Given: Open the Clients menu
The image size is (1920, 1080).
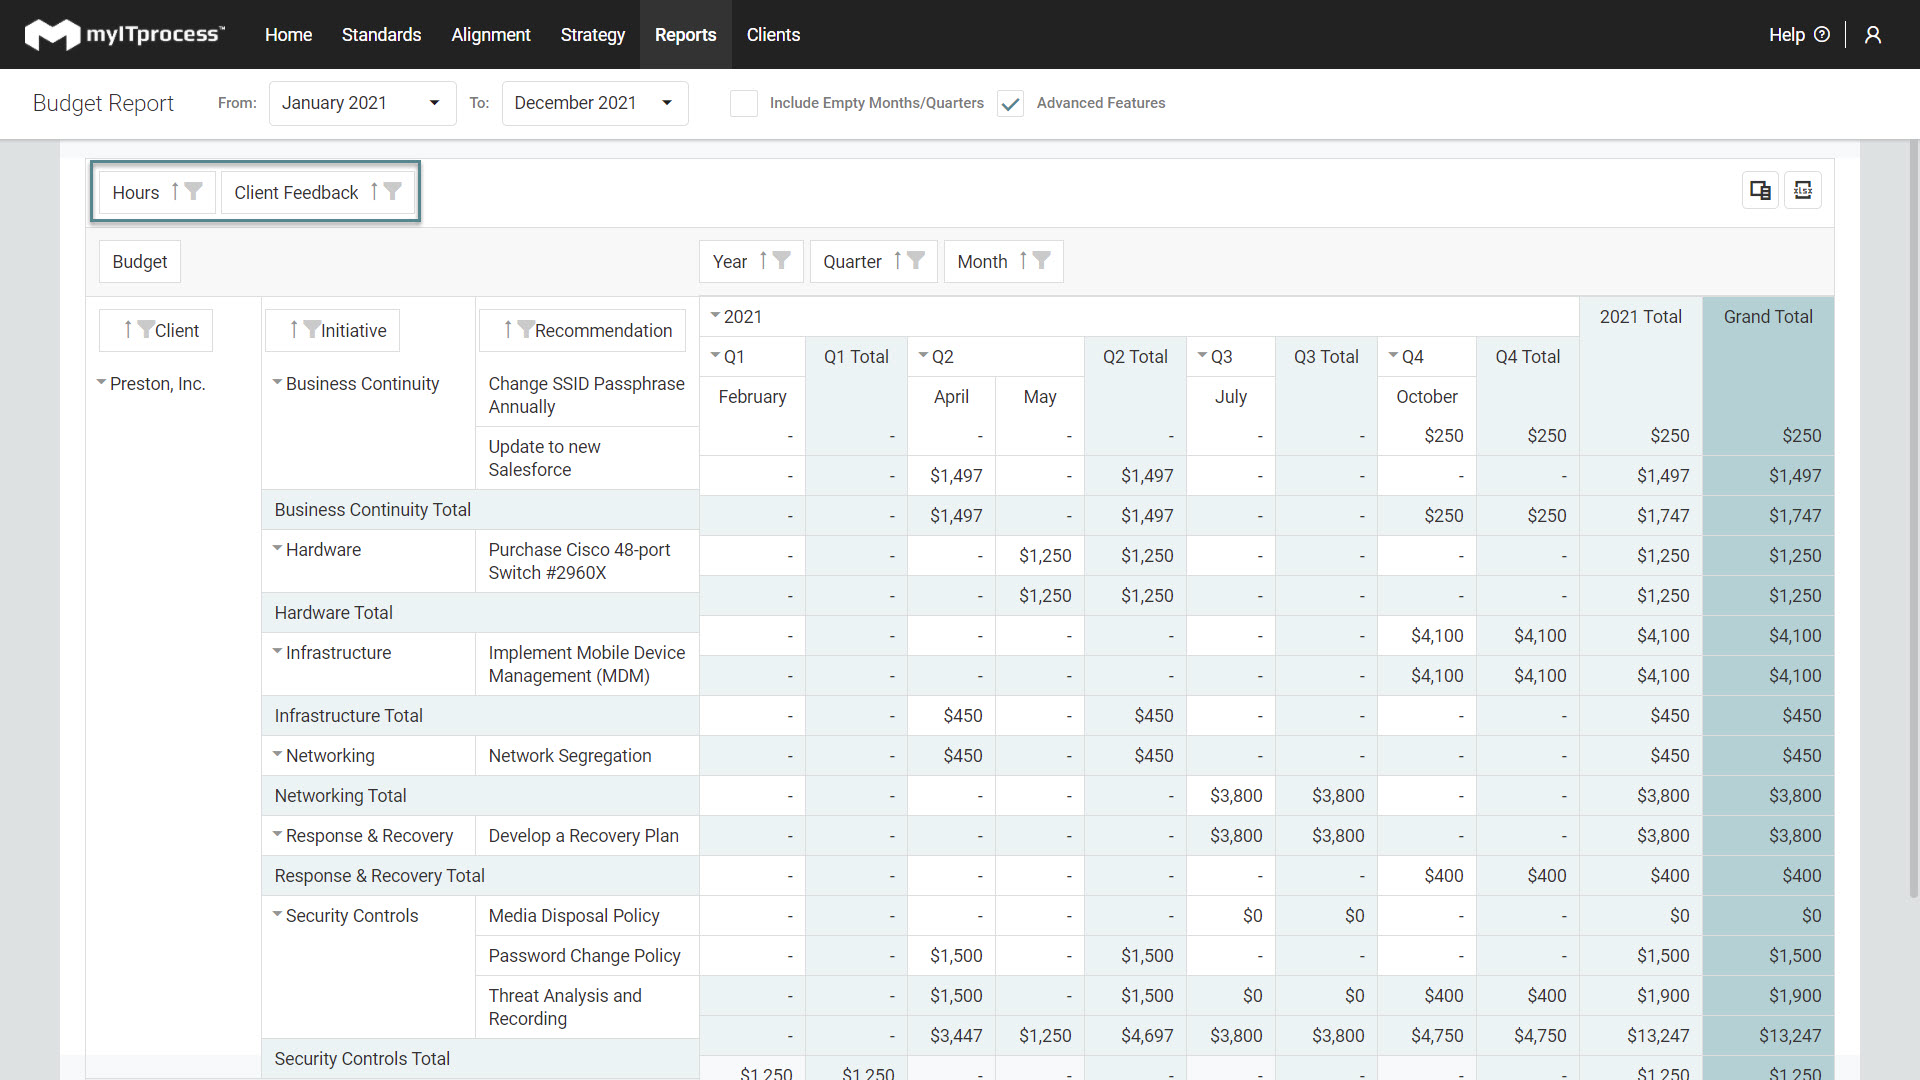Looking at the screenshot, I should [x=773, y=35].
